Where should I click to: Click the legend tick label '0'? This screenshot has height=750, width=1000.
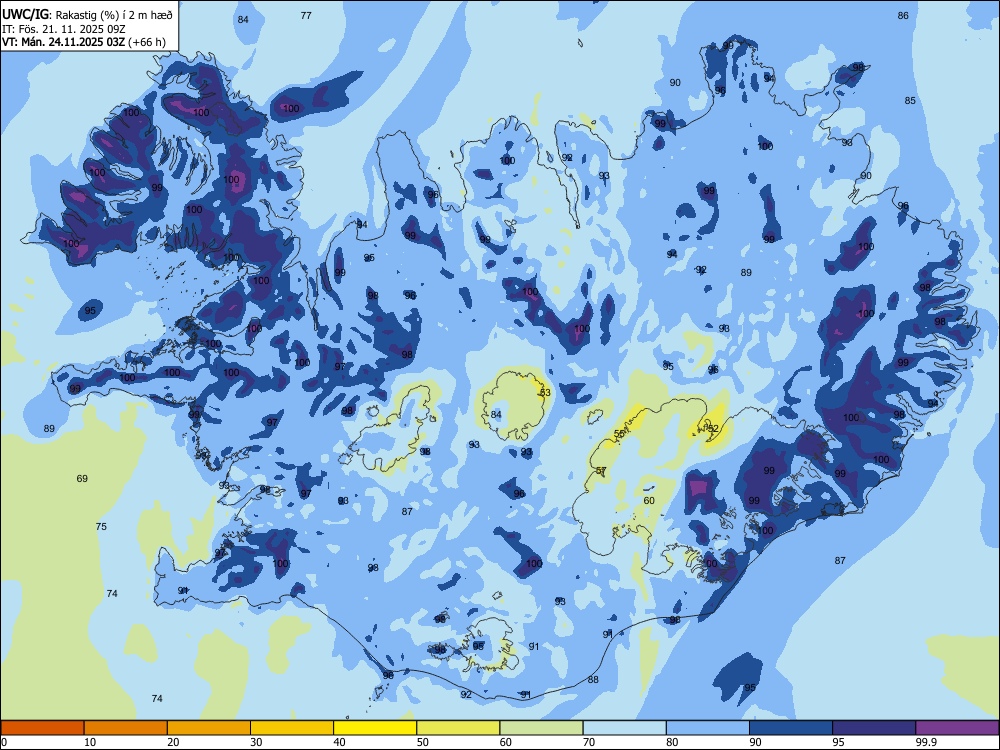click(4, 742)
